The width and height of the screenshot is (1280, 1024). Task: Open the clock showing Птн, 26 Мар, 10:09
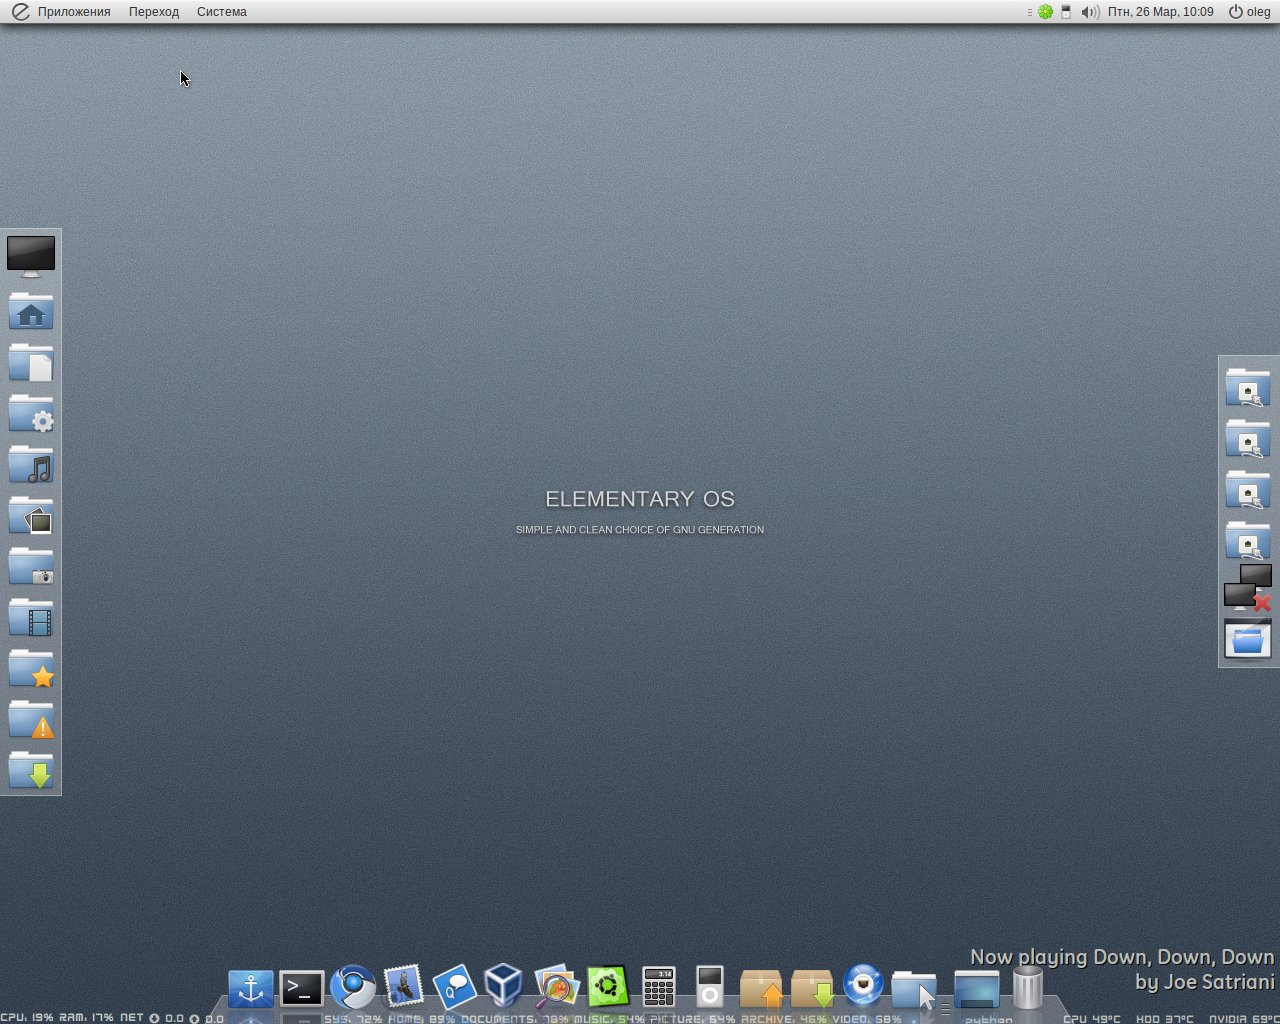coord(1161,12)
